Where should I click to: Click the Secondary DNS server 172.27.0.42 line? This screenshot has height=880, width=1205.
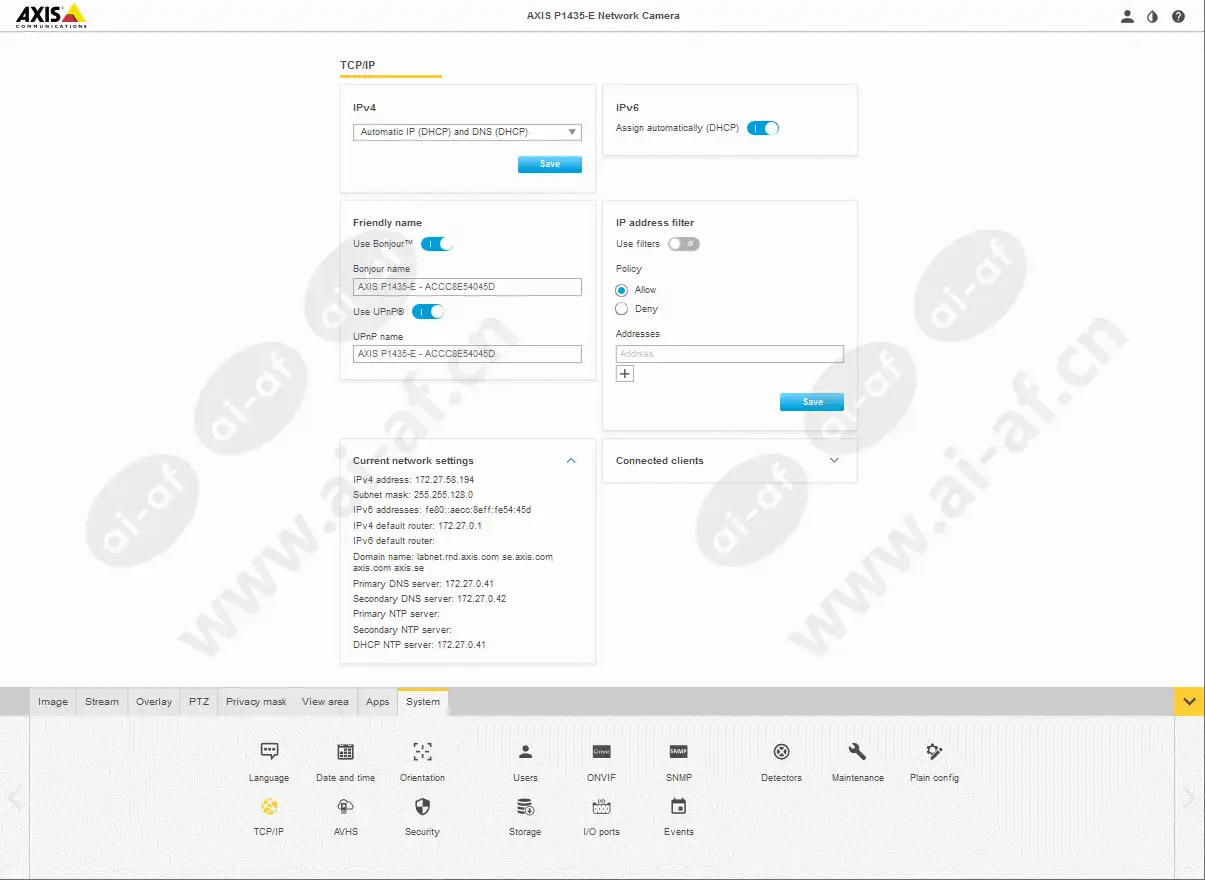click(x=429, y=599)
